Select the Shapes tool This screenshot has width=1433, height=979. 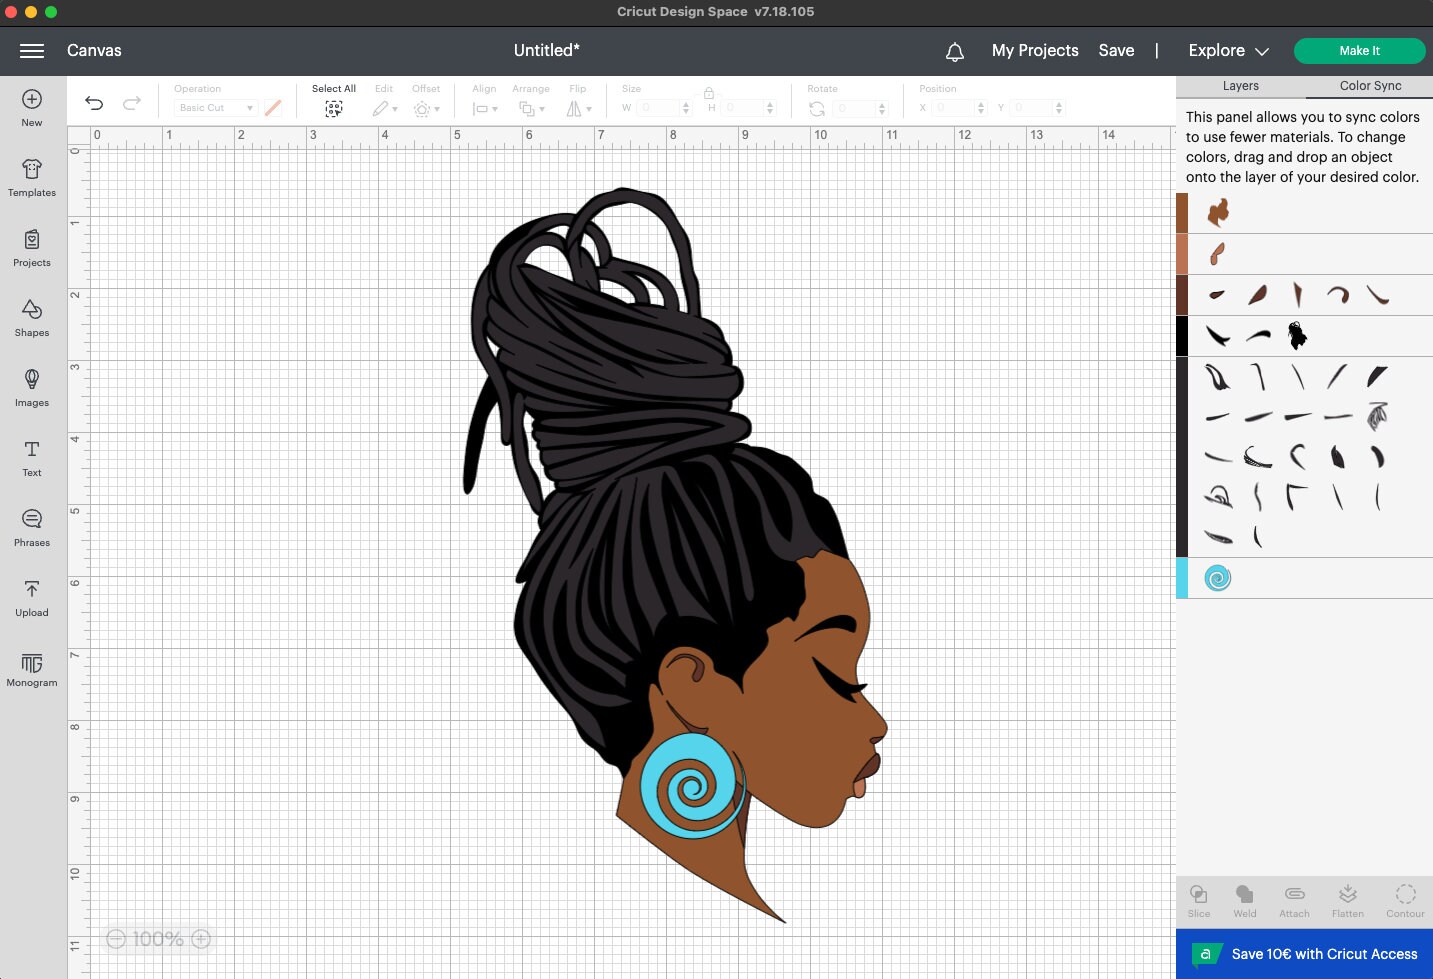coord(31,318)
